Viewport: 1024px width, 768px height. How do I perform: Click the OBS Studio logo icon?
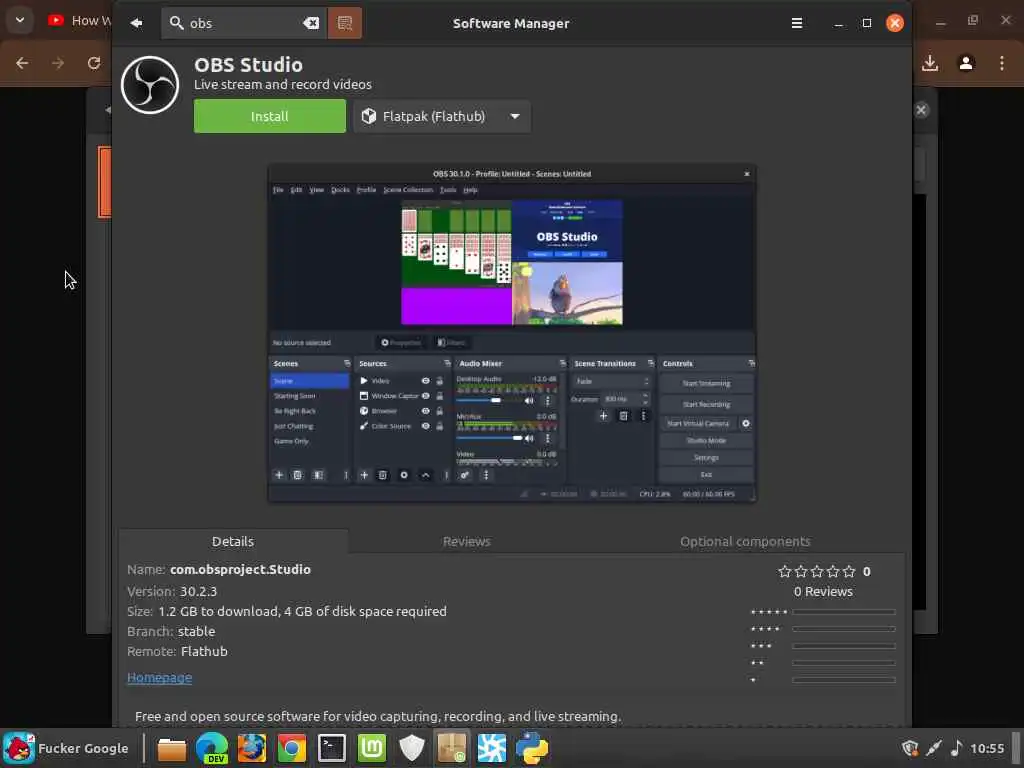coord(150,85)
